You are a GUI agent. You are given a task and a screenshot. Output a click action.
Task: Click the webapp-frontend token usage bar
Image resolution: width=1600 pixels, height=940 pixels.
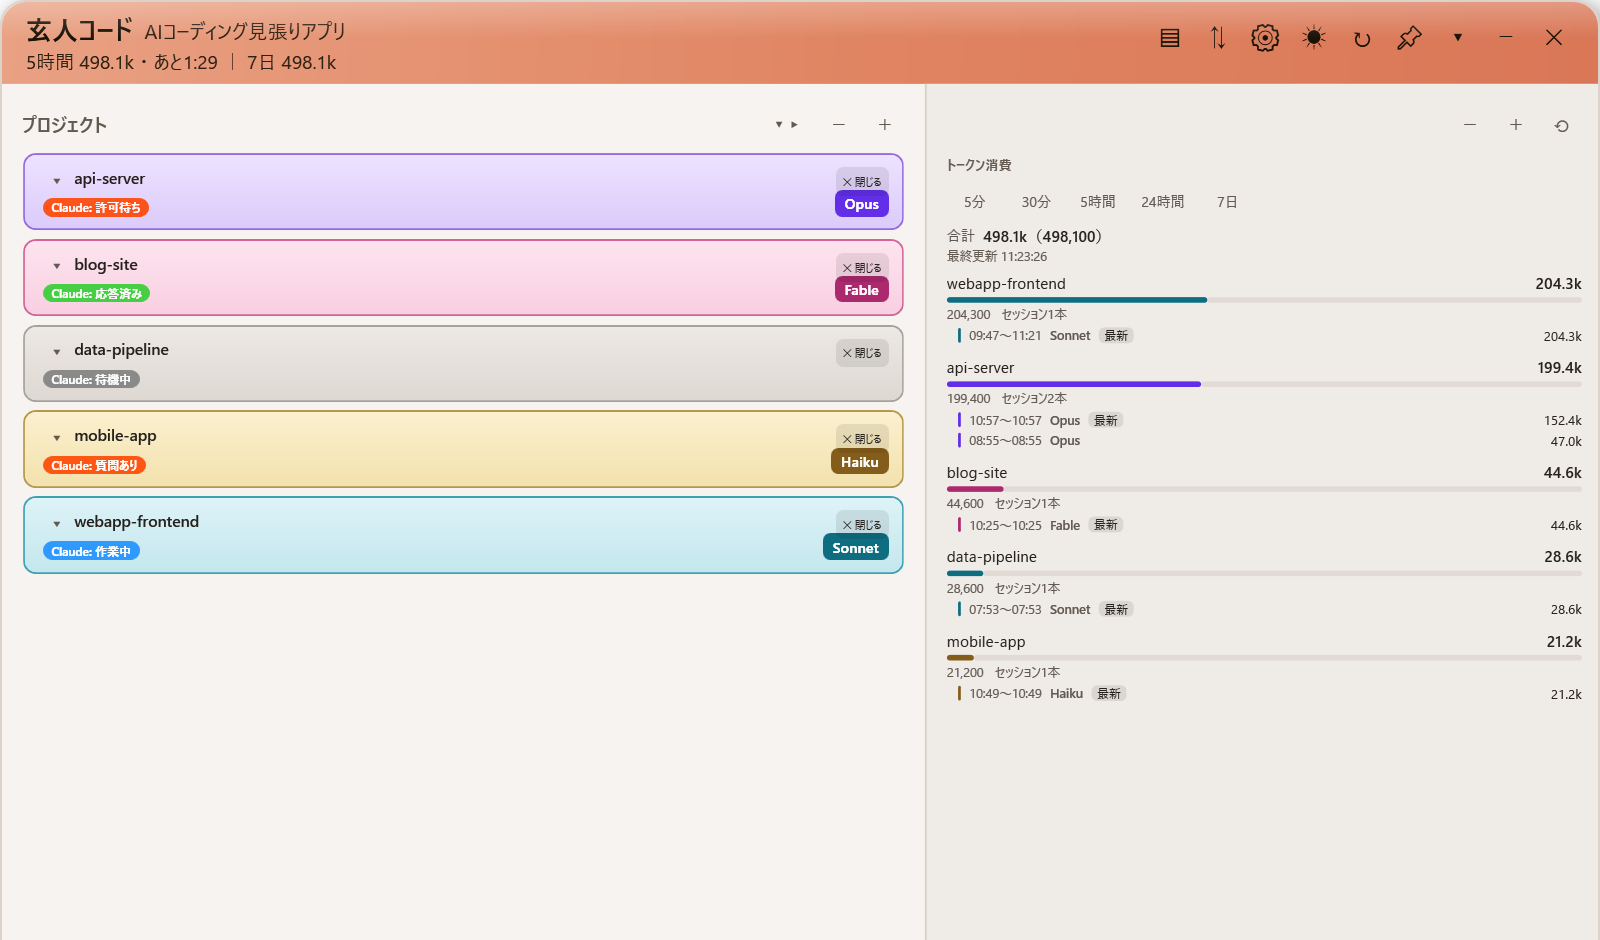1264,300
